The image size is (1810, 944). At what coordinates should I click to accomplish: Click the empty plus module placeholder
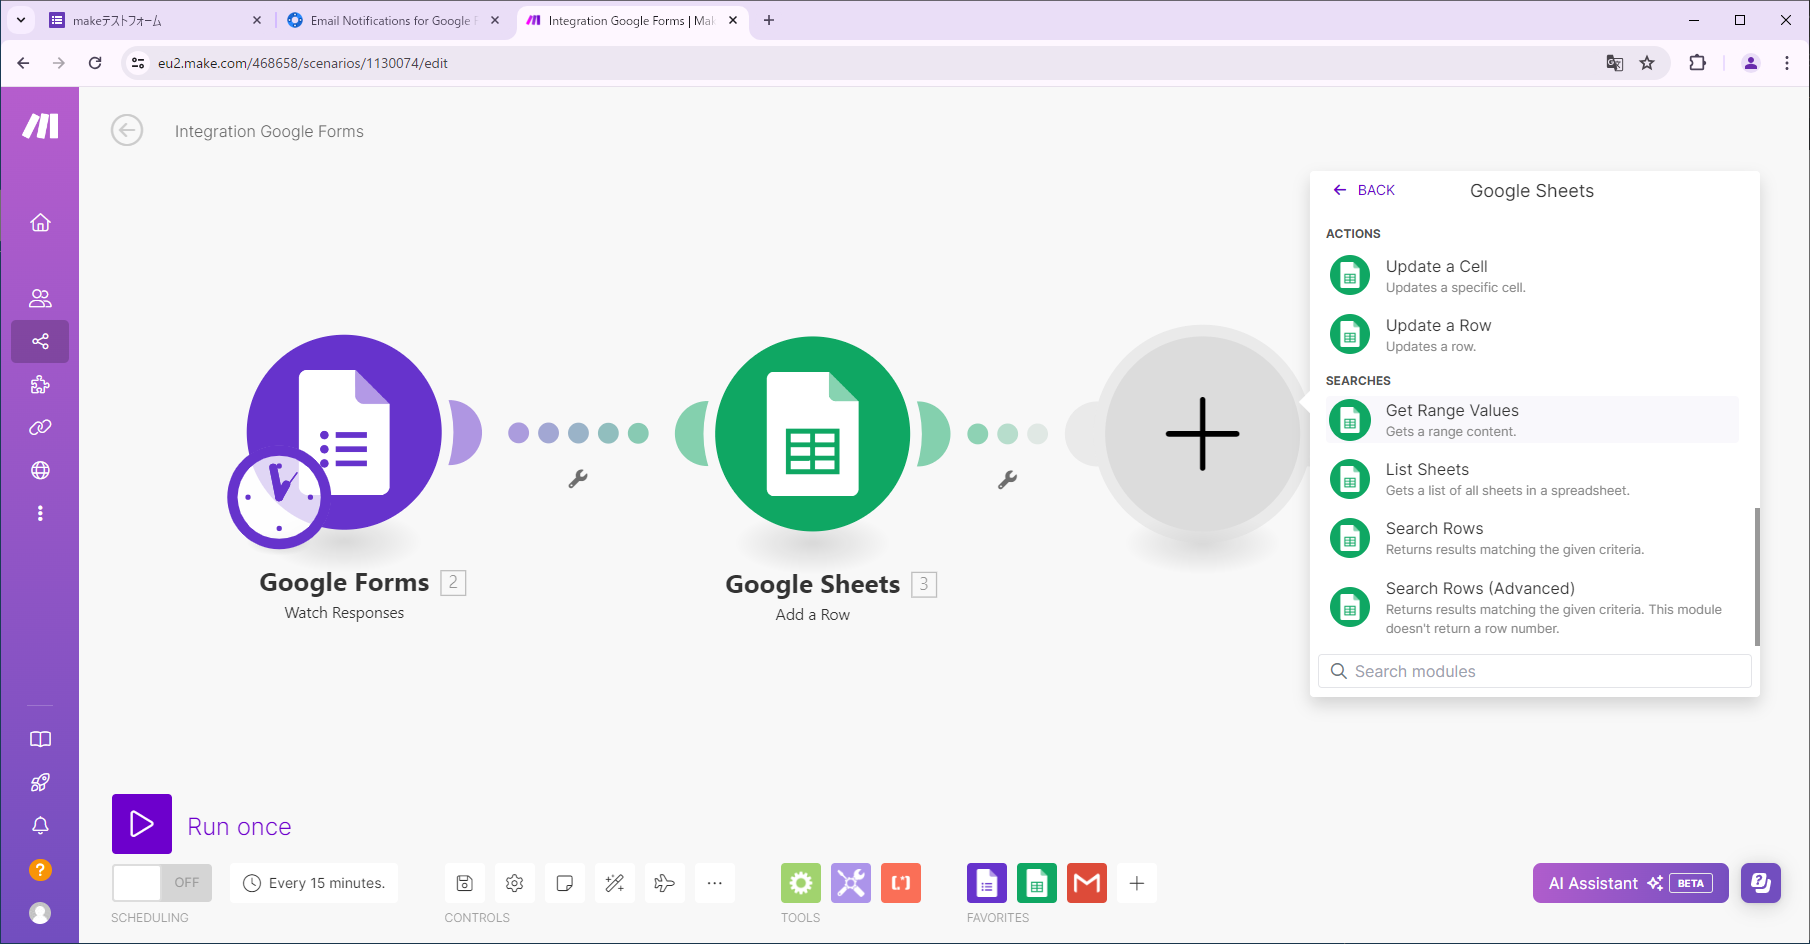point(1203,434)
